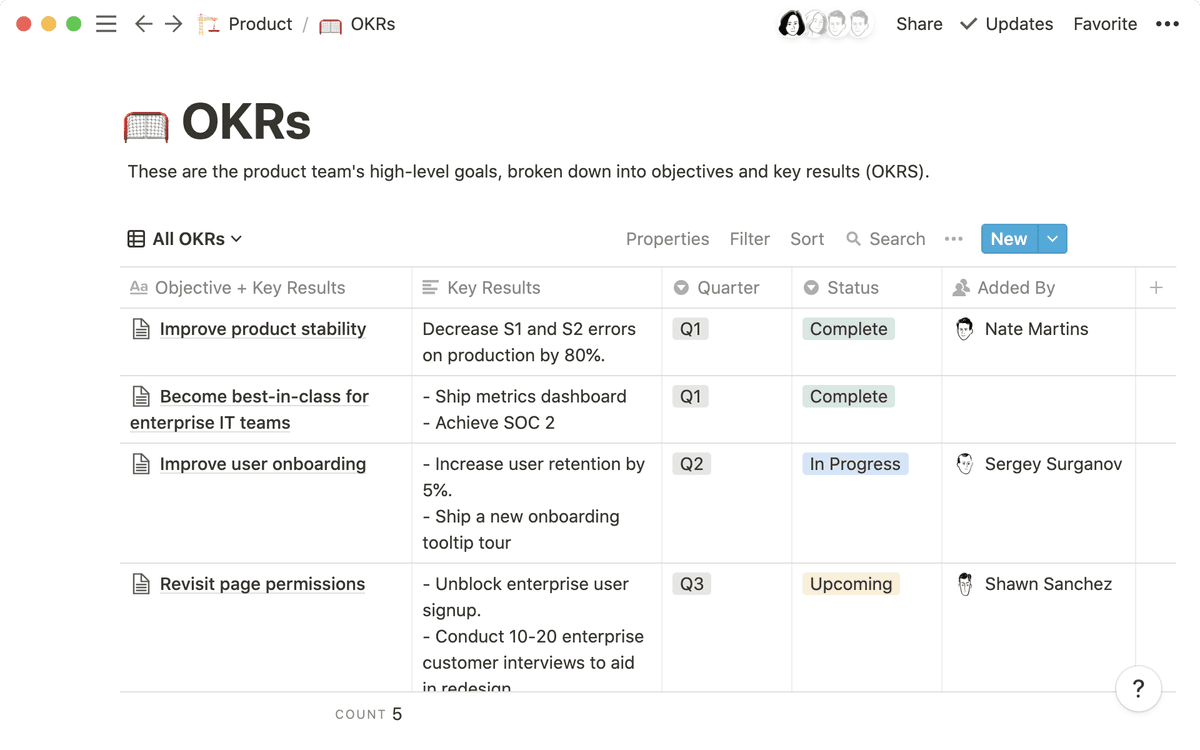Click the first collaborator avatar with dark hair
1200x750 pixels.
click(x=791, y=24)
